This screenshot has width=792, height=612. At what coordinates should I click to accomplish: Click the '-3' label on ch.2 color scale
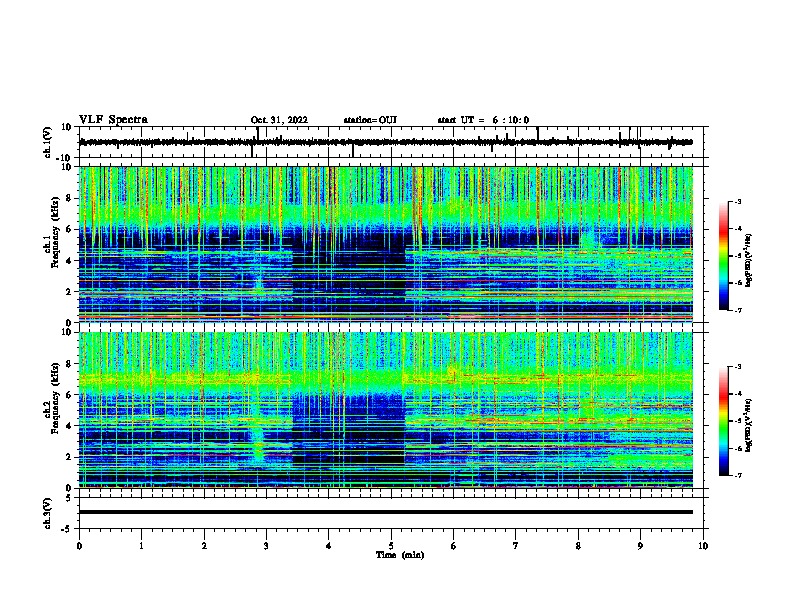(x=737, y=367)
